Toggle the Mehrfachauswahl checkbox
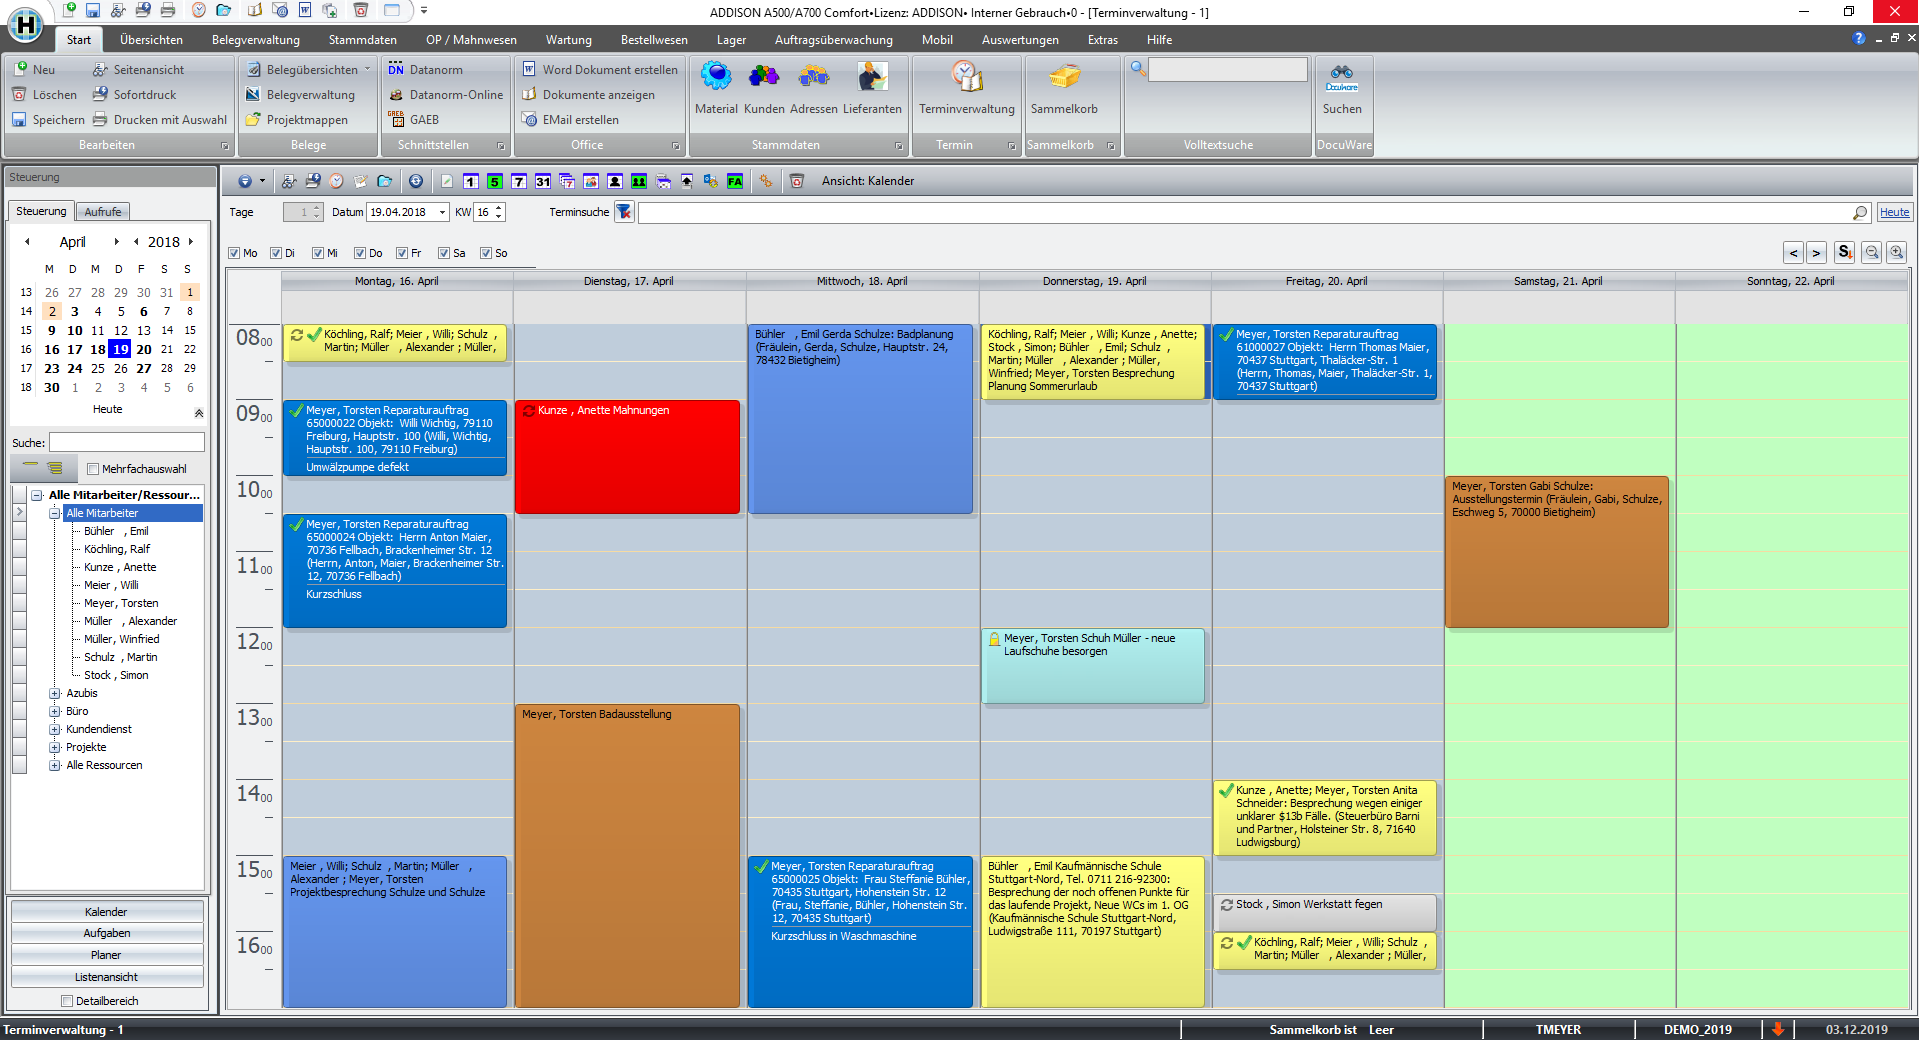This screenshot has width=1919, height=1040. tap(93, 469)
